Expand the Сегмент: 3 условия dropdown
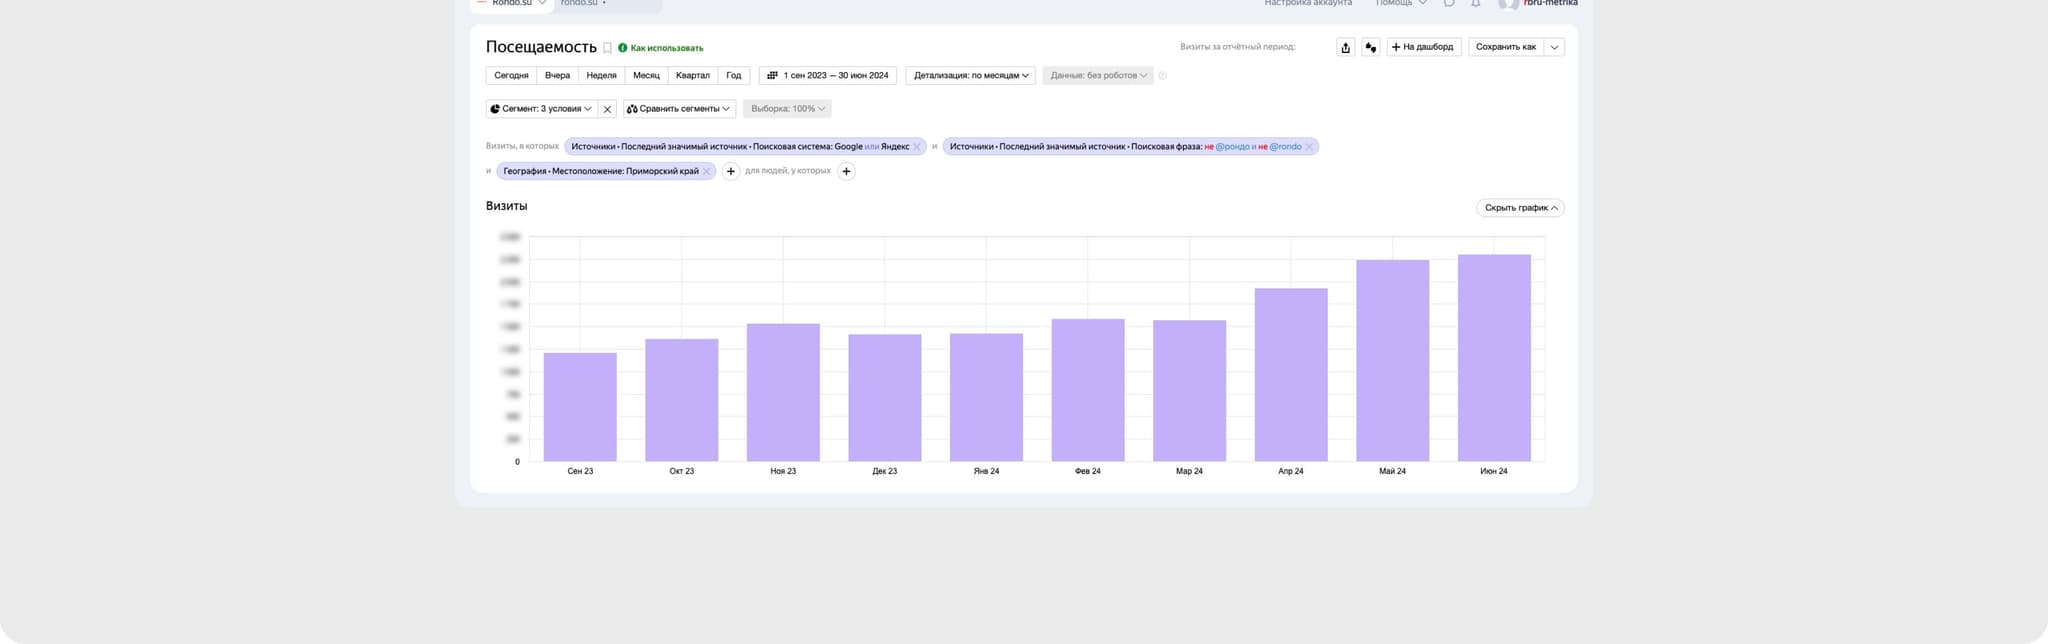This screenshot has width=2048, height=644. pyautogui.click(x=541, y=109)
